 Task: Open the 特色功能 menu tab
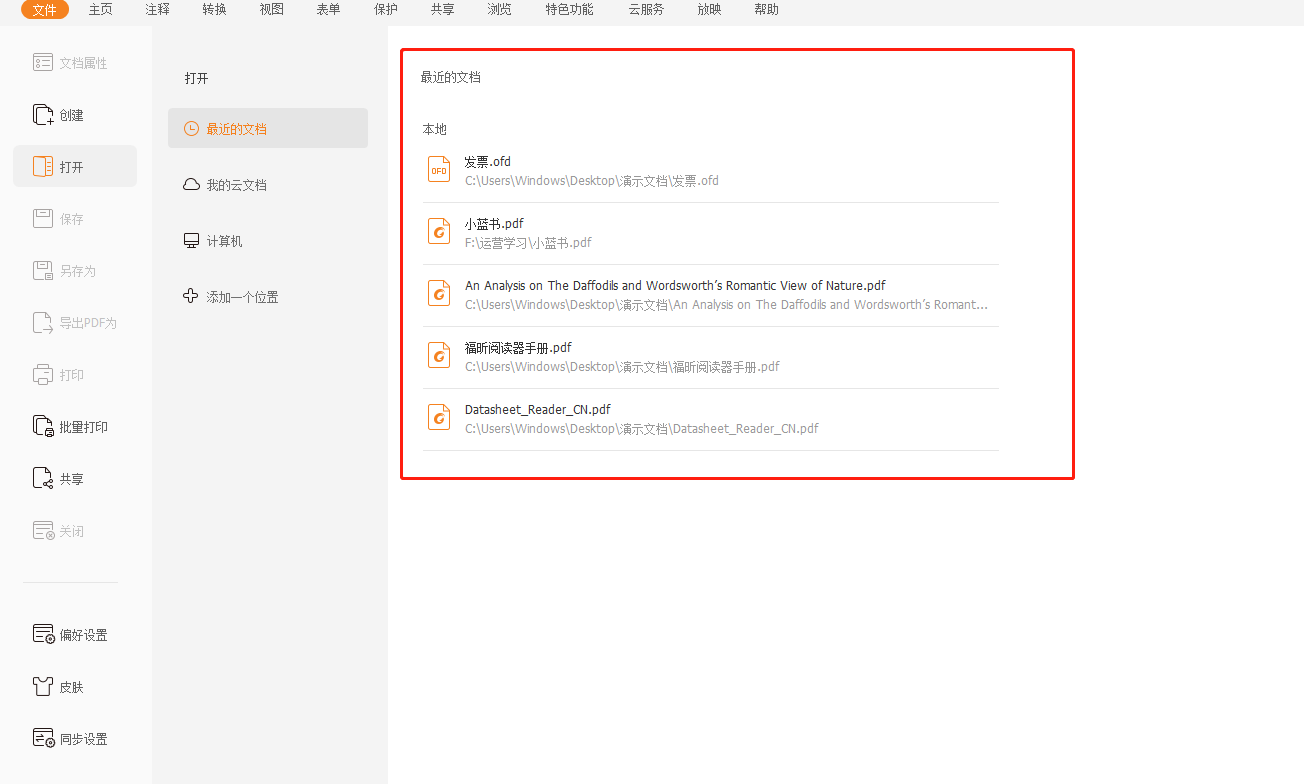click(x=569, y=10)
